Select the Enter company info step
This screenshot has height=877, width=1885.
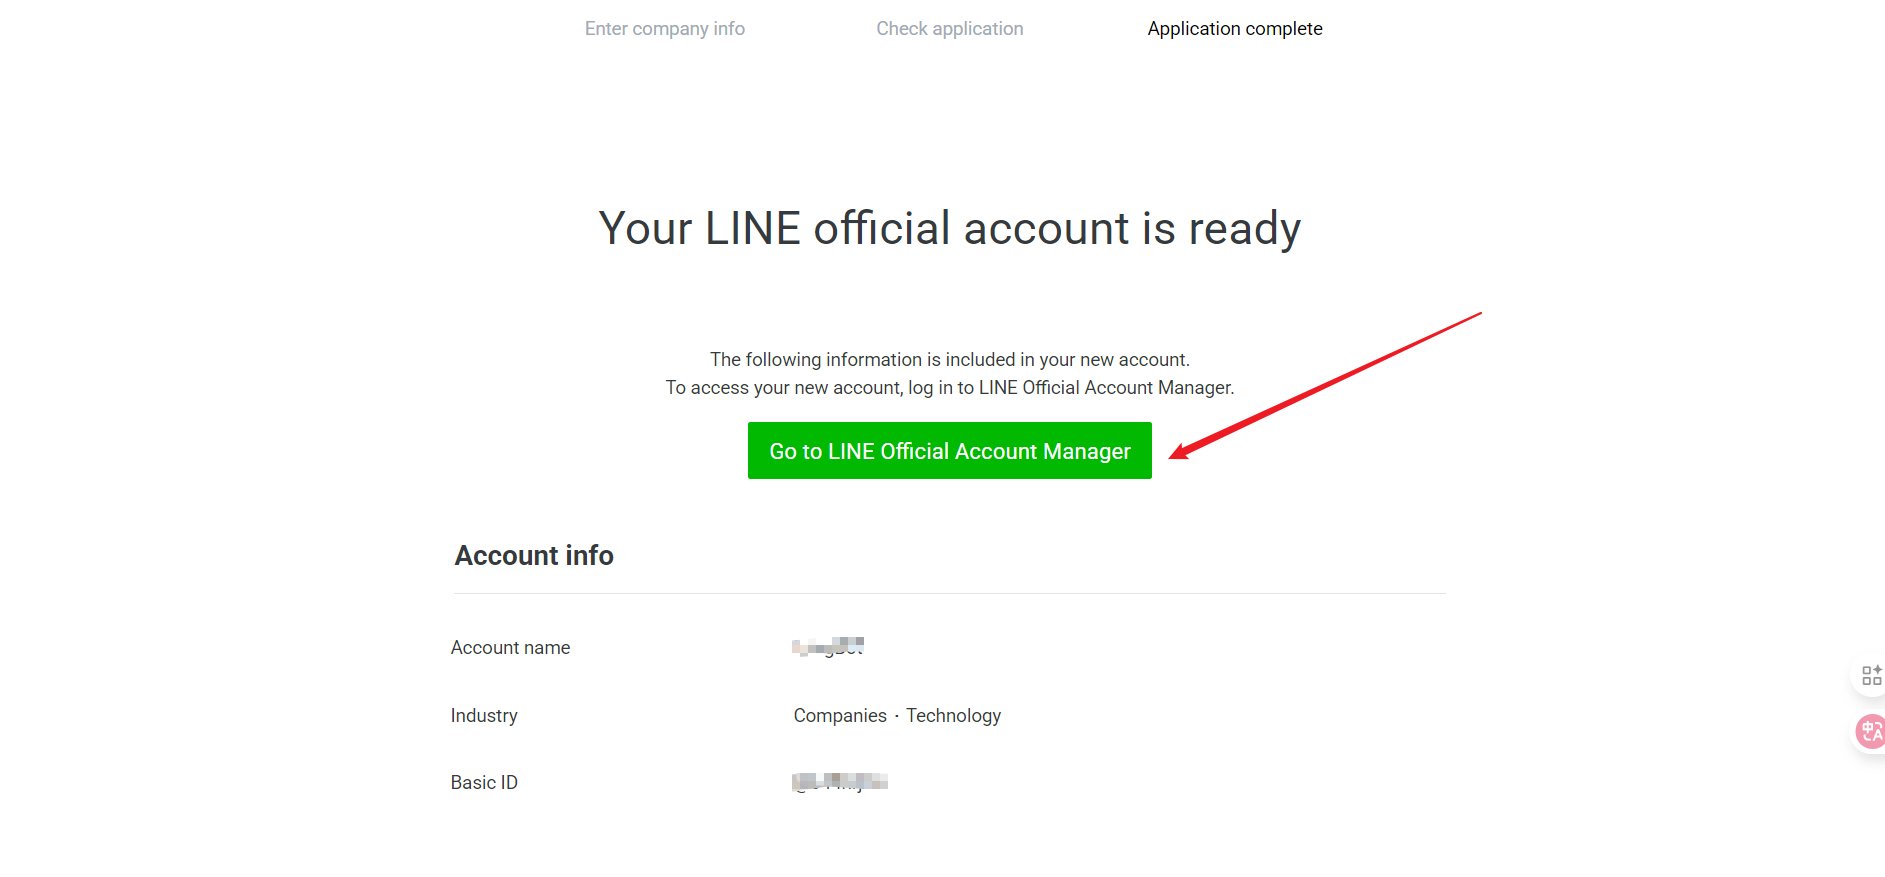tap(664, 29)
